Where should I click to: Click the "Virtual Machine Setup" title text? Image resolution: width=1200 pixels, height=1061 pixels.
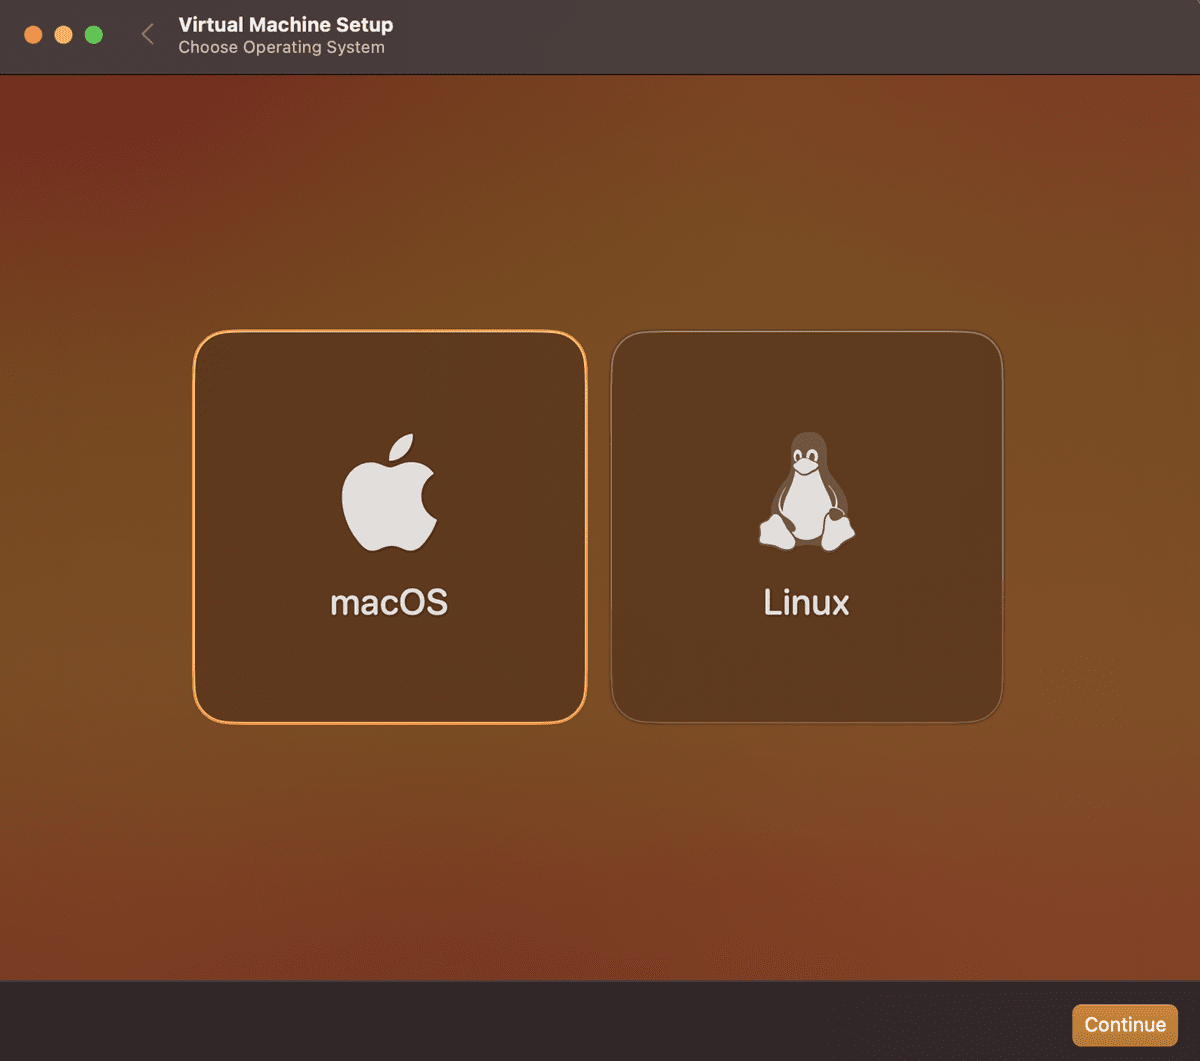point(286,24)
